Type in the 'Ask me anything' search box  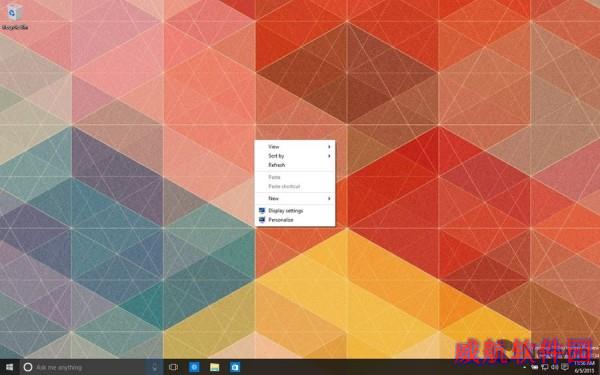coord(90,367)
